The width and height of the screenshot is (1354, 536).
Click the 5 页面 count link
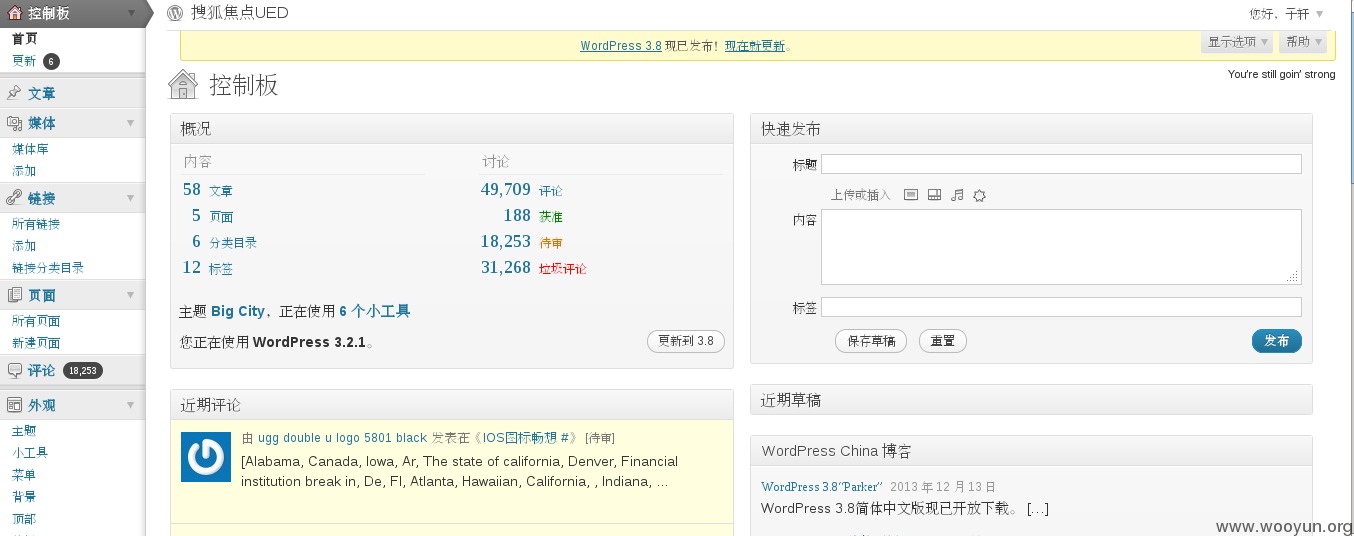click(x=212, y=216)
